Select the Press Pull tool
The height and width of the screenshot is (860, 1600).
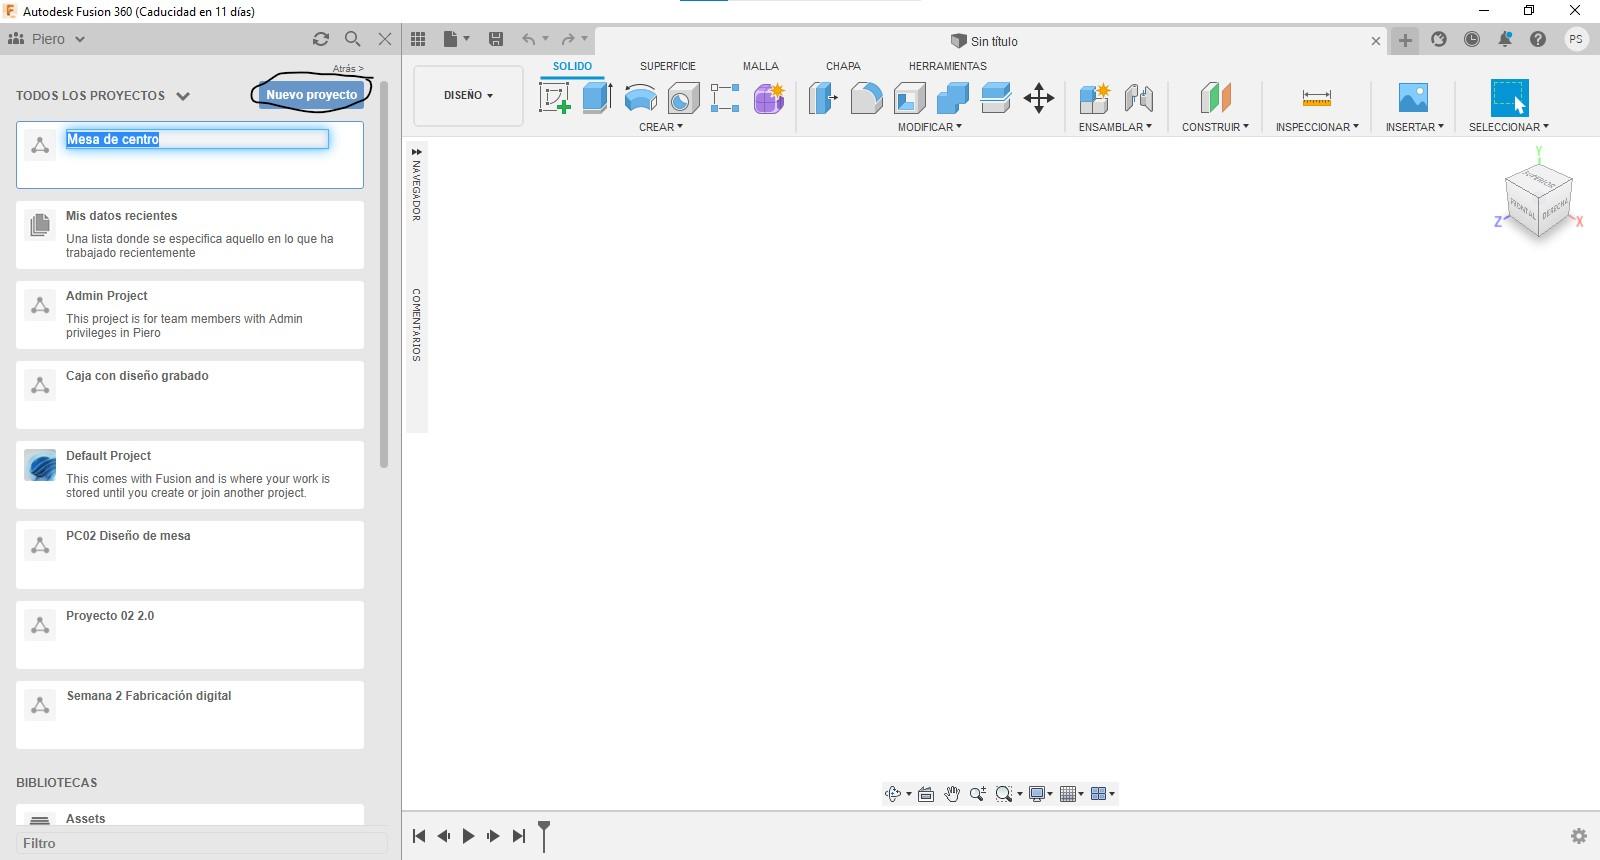coord(822,98)
